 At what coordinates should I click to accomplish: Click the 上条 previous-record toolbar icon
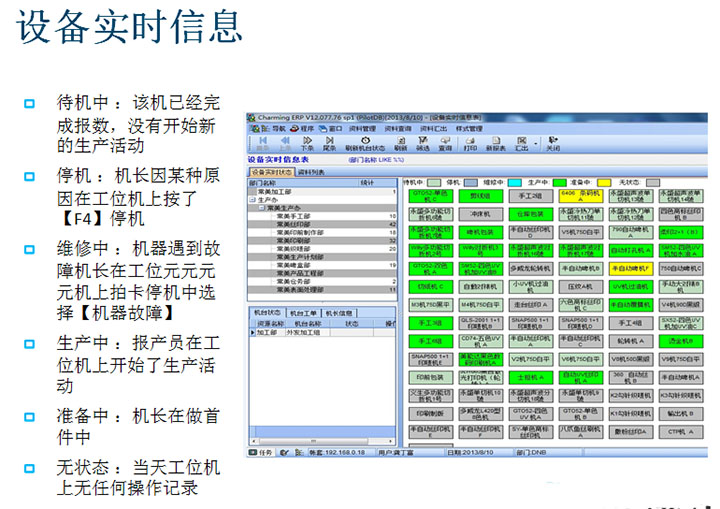[x=285, y=143]
